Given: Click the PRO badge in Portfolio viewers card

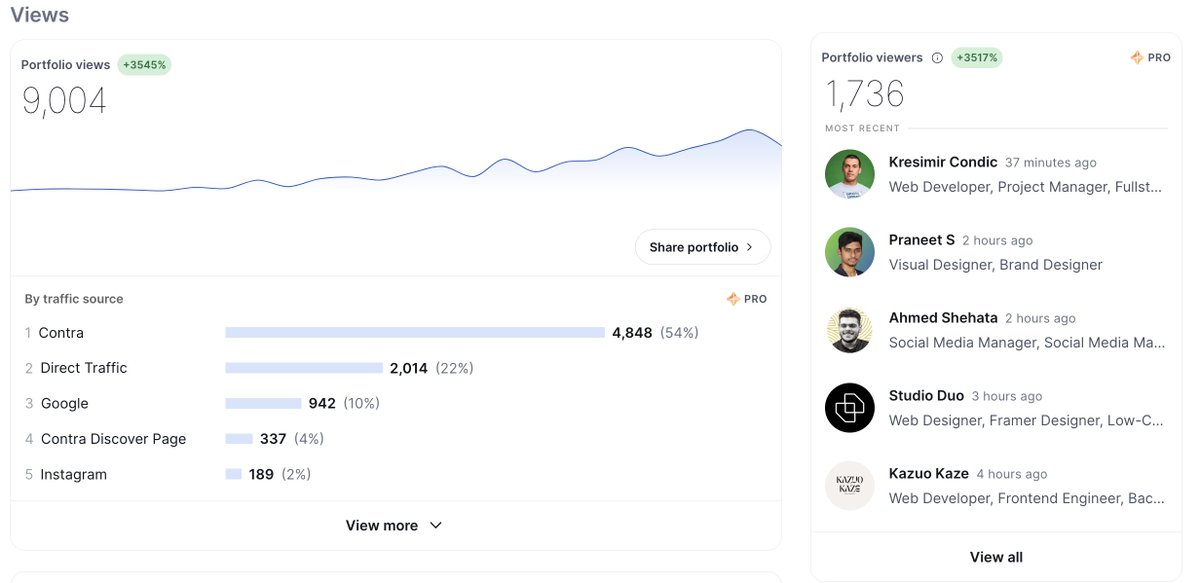Looking at the screenshot, I should [1150, 58].
